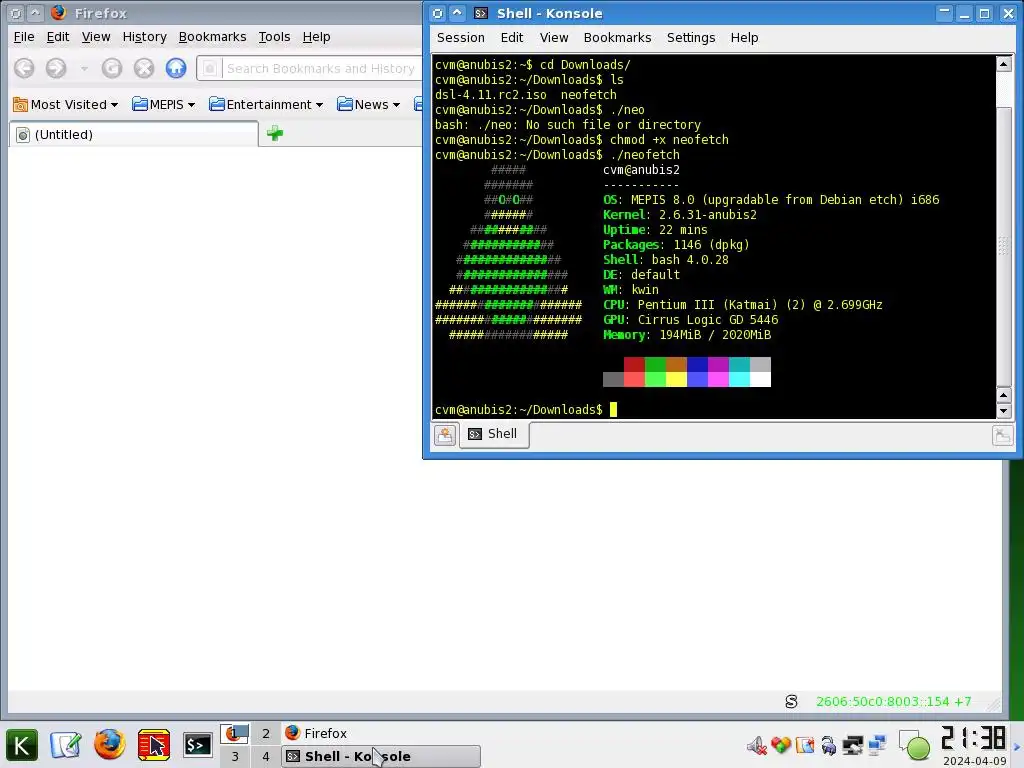Open Konsole View menu
1024x768 pixels.
[554, 38]
